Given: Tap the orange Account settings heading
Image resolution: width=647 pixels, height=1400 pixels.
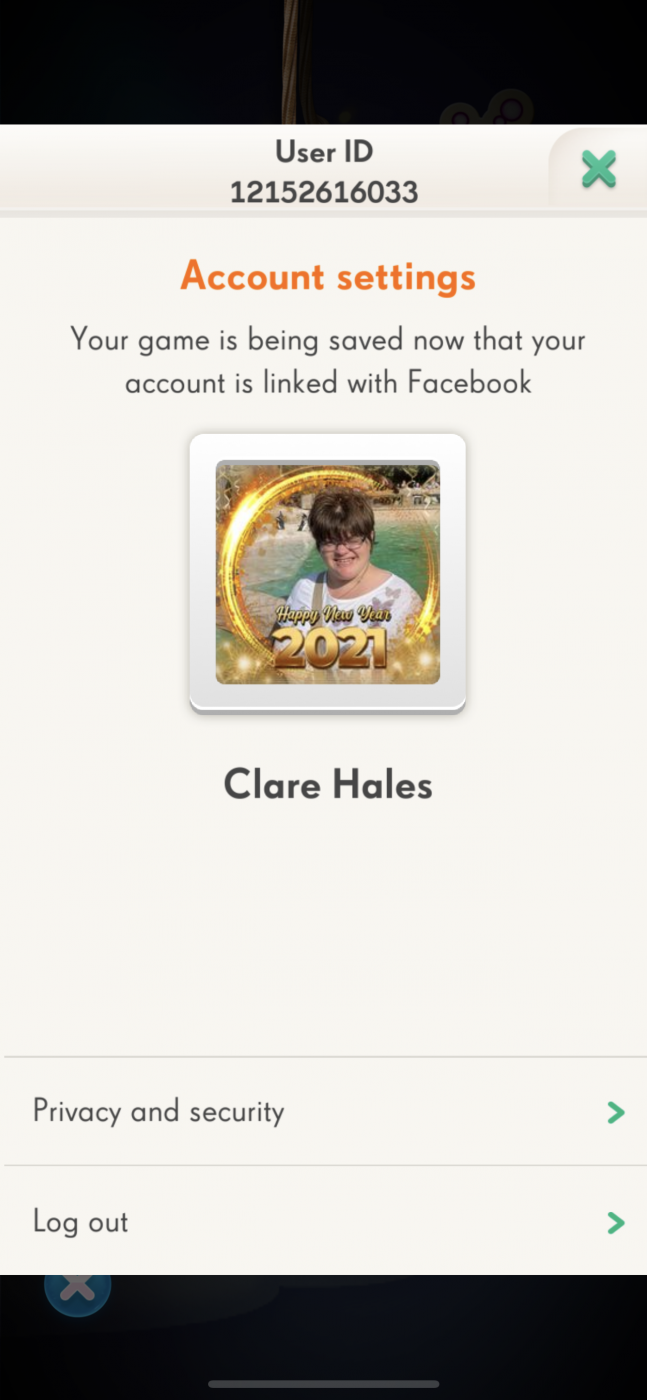Looking at the screenshot, I should coord(328,276).
